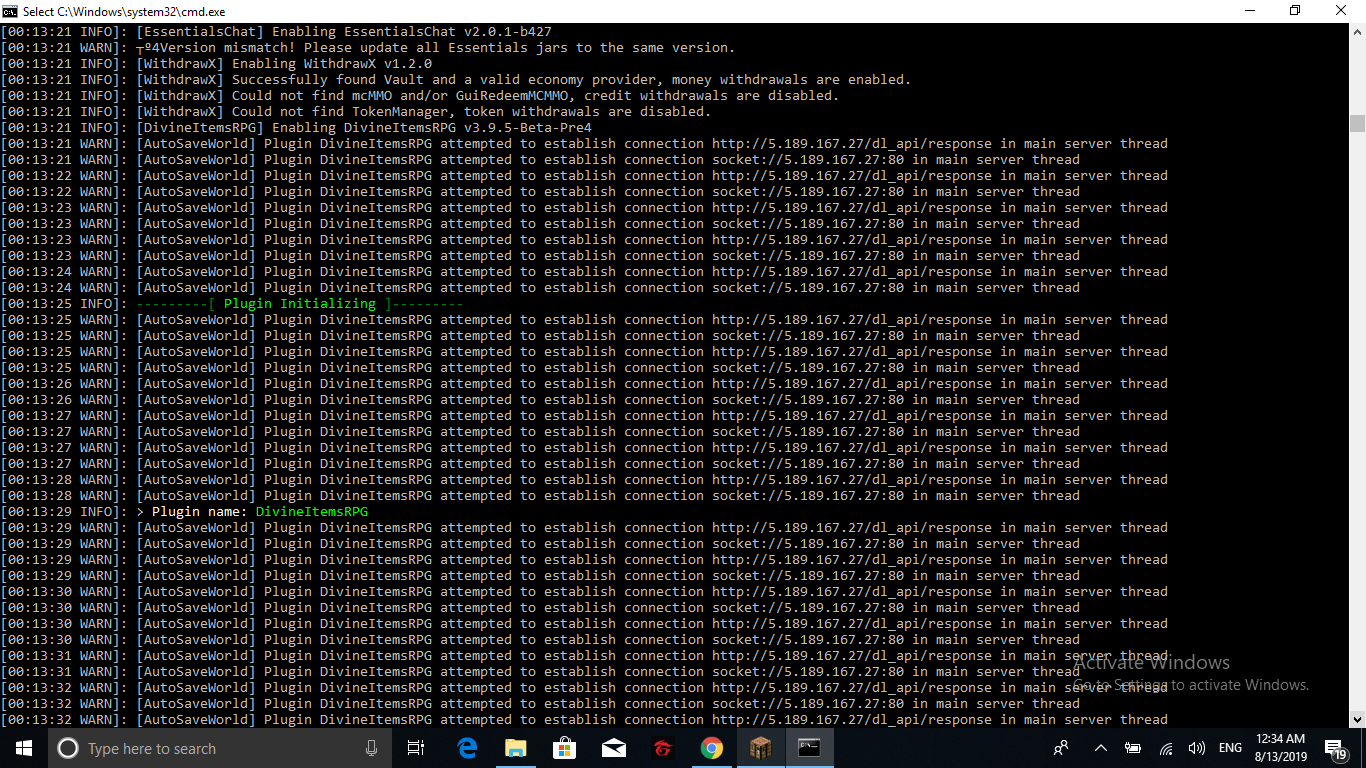Viewport: 1366px width, 768px height.
Task: Click the cmd.exe taskbar icon
Action: pyautogui.click(x=809, y=748)
